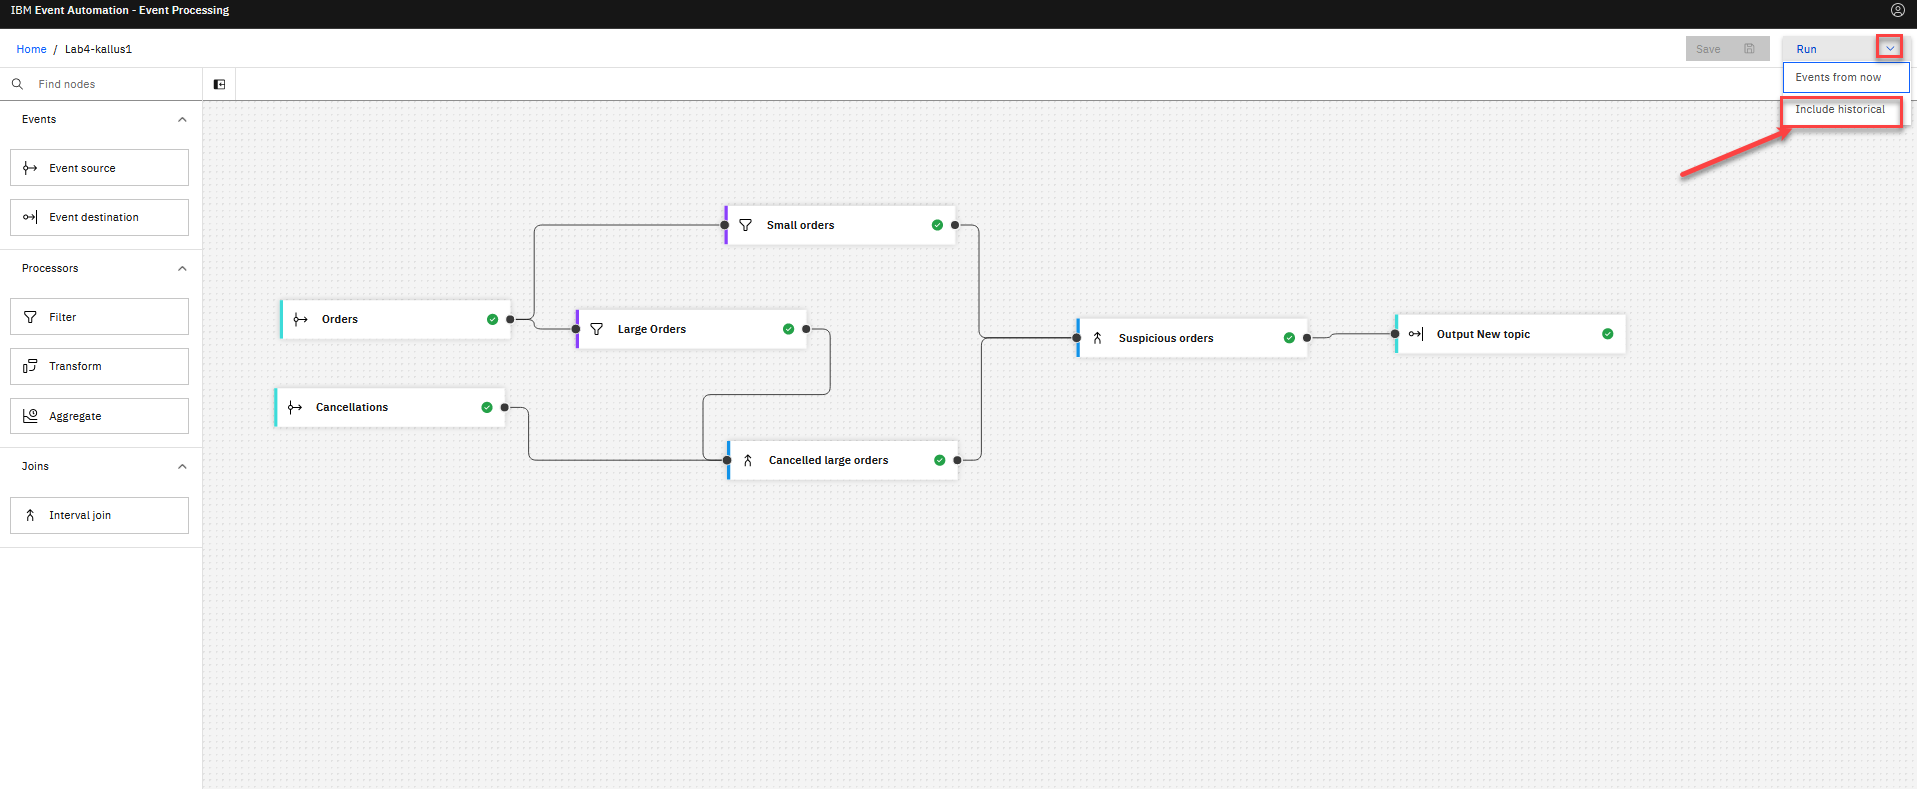
Task: Collapse the Processors section
Action: coord(182,268)
